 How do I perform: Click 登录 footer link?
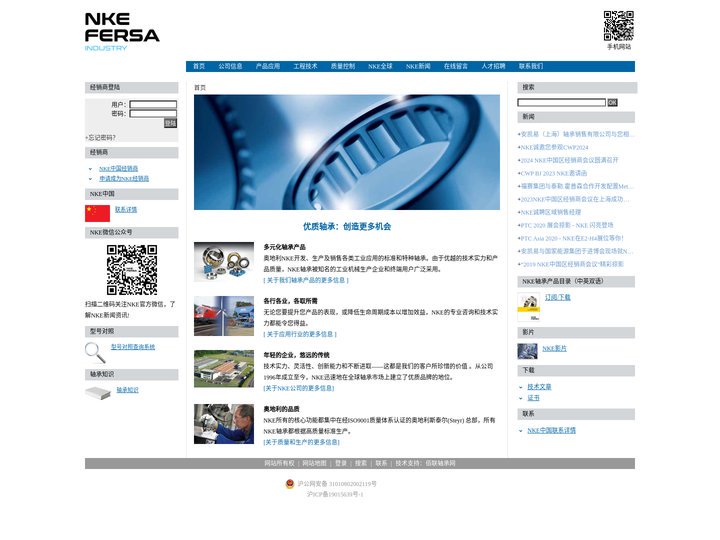pos(341,463)
